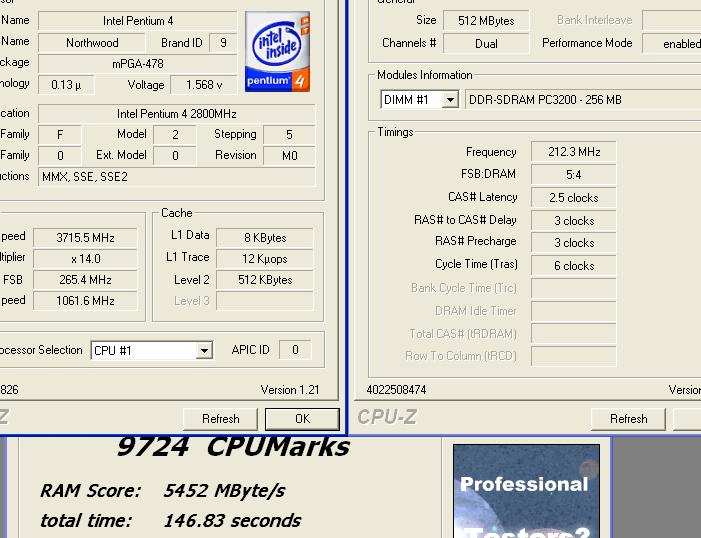Open the CPU #1 processor selection dropdown
This screenshot has height=538, width=701.
coord(204,351)
